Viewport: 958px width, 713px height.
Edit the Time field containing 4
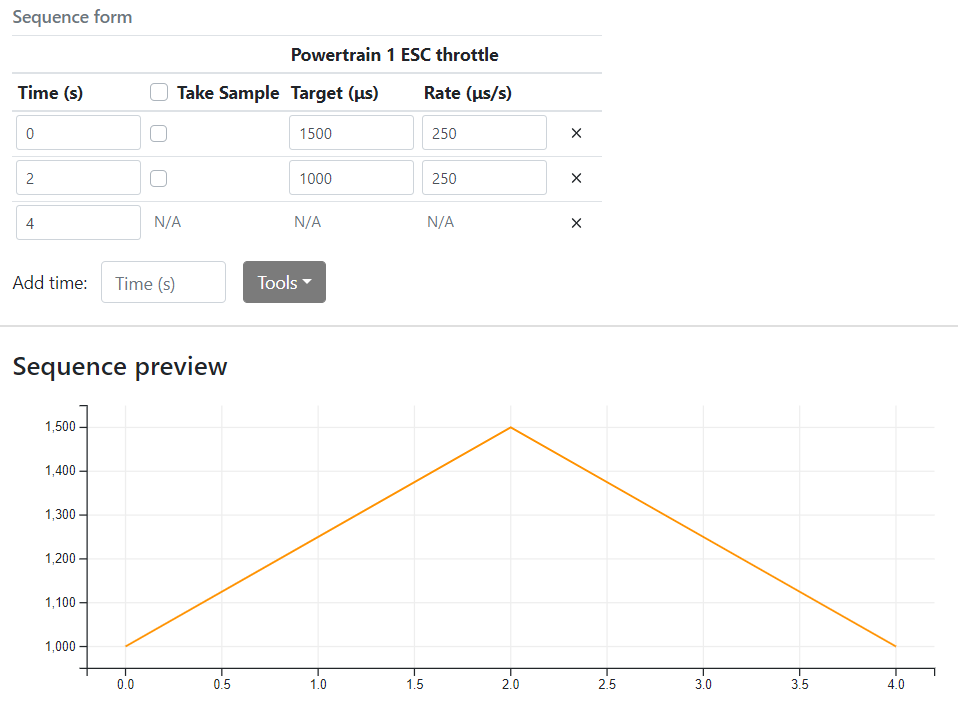(78, 223)
